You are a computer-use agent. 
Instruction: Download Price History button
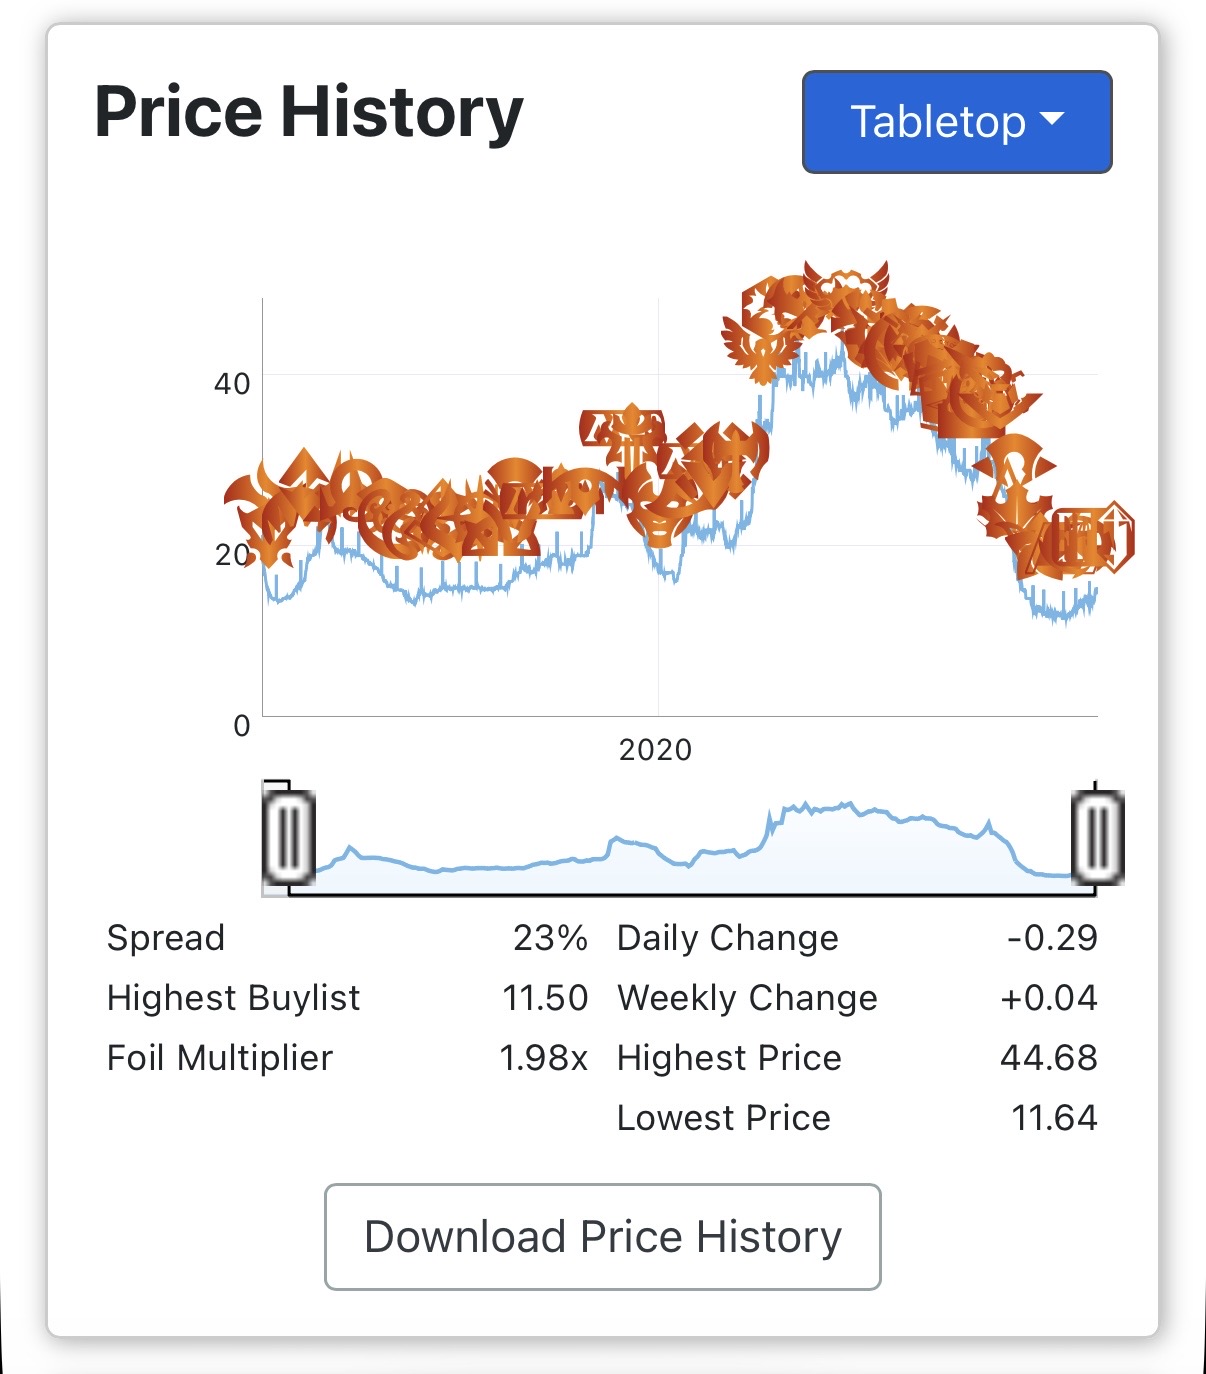point(603,1237)
